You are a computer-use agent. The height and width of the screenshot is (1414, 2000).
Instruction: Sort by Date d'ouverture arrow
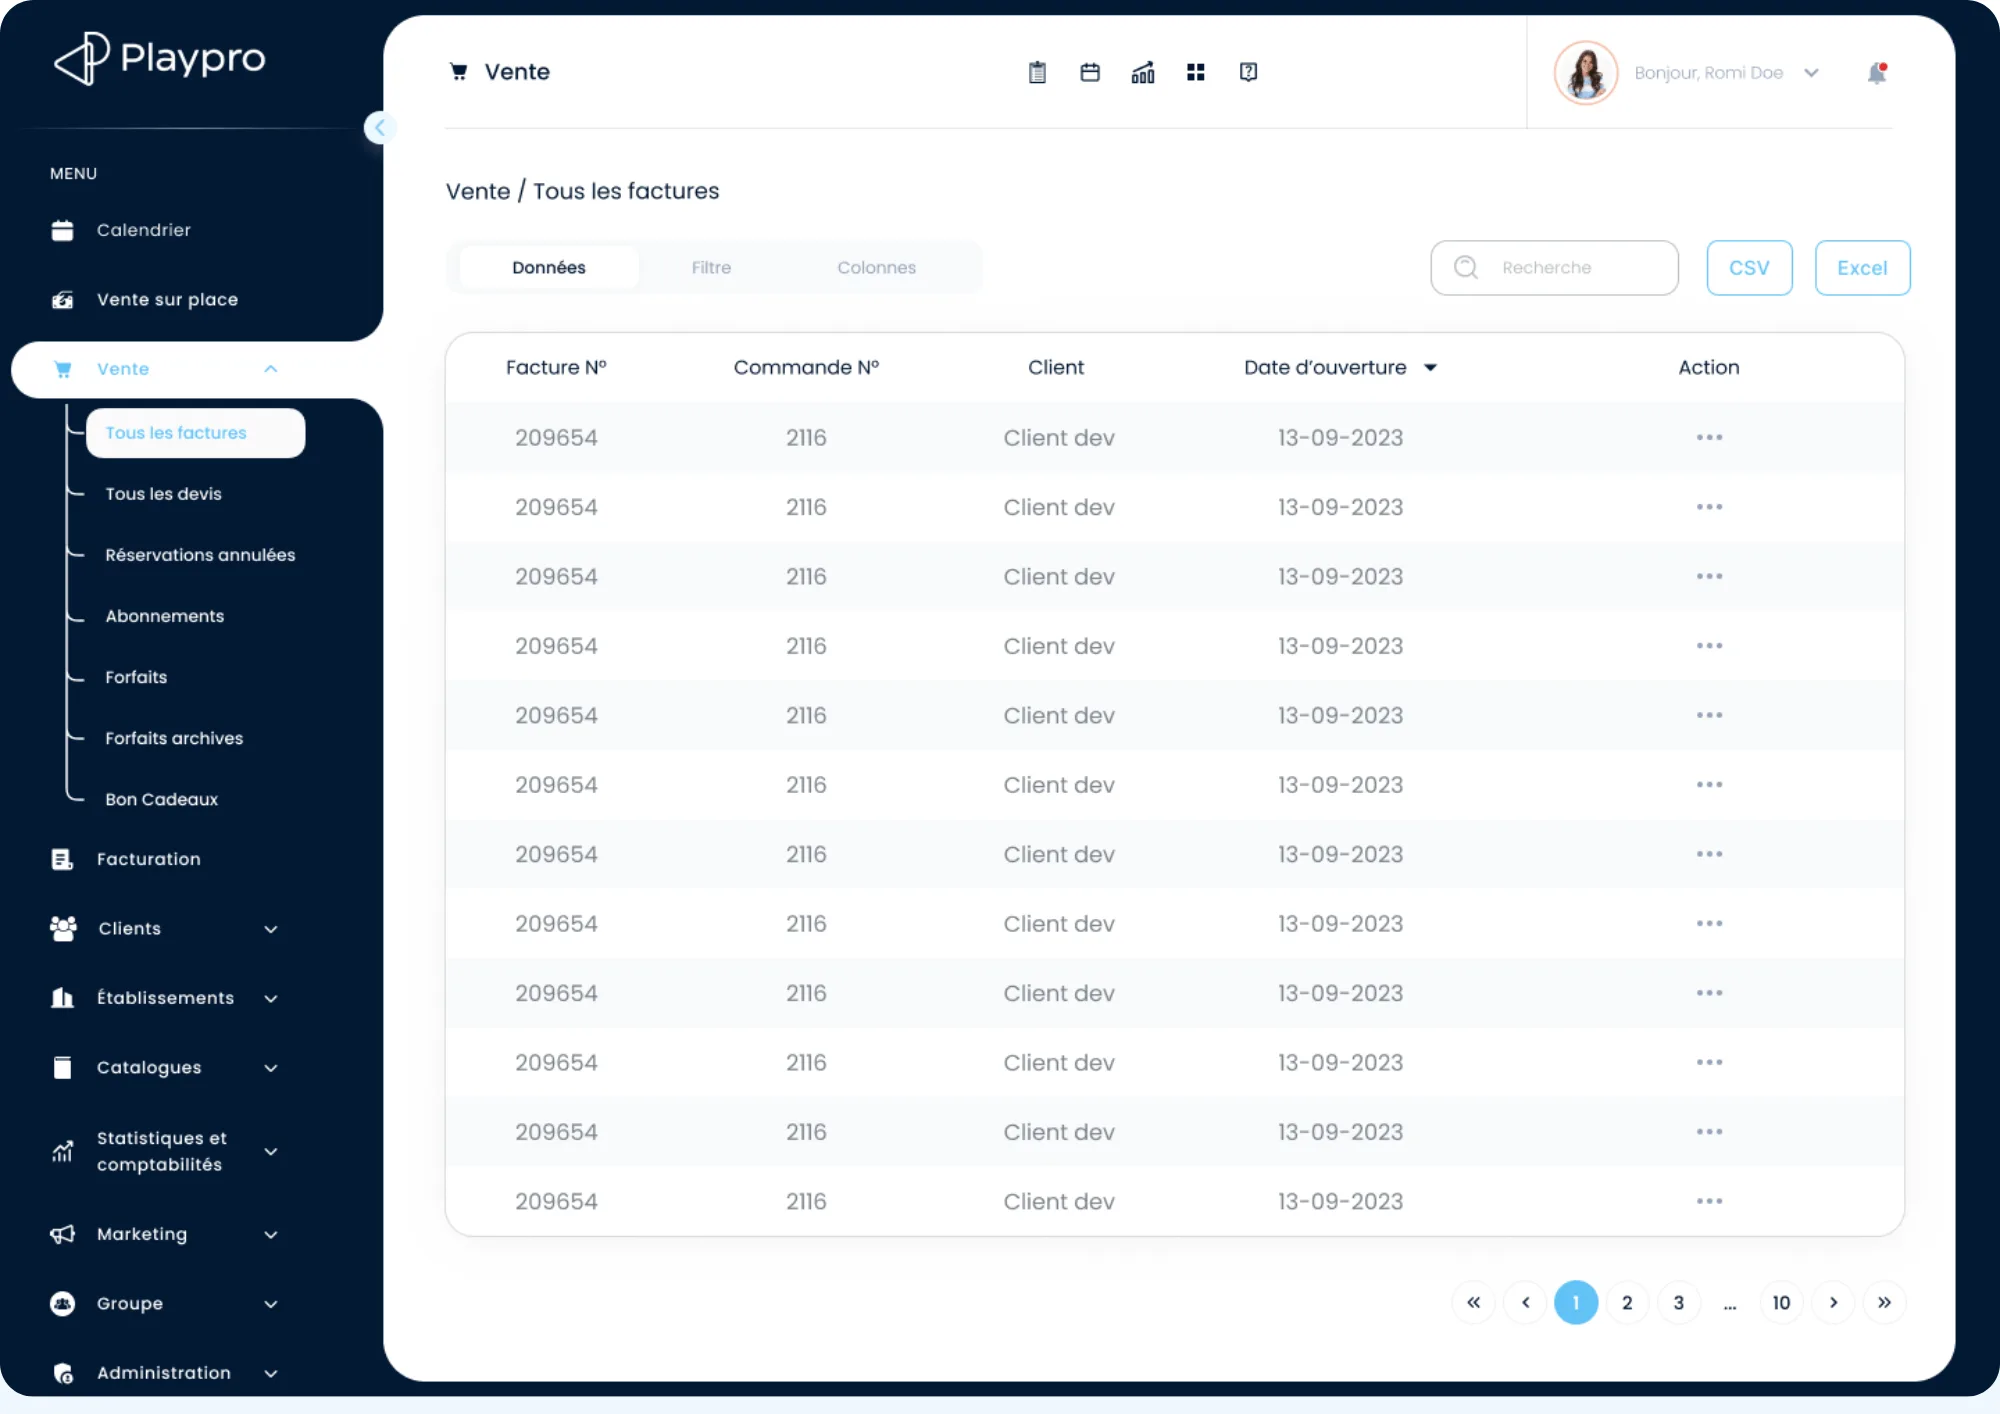[x=1430, y=368]
